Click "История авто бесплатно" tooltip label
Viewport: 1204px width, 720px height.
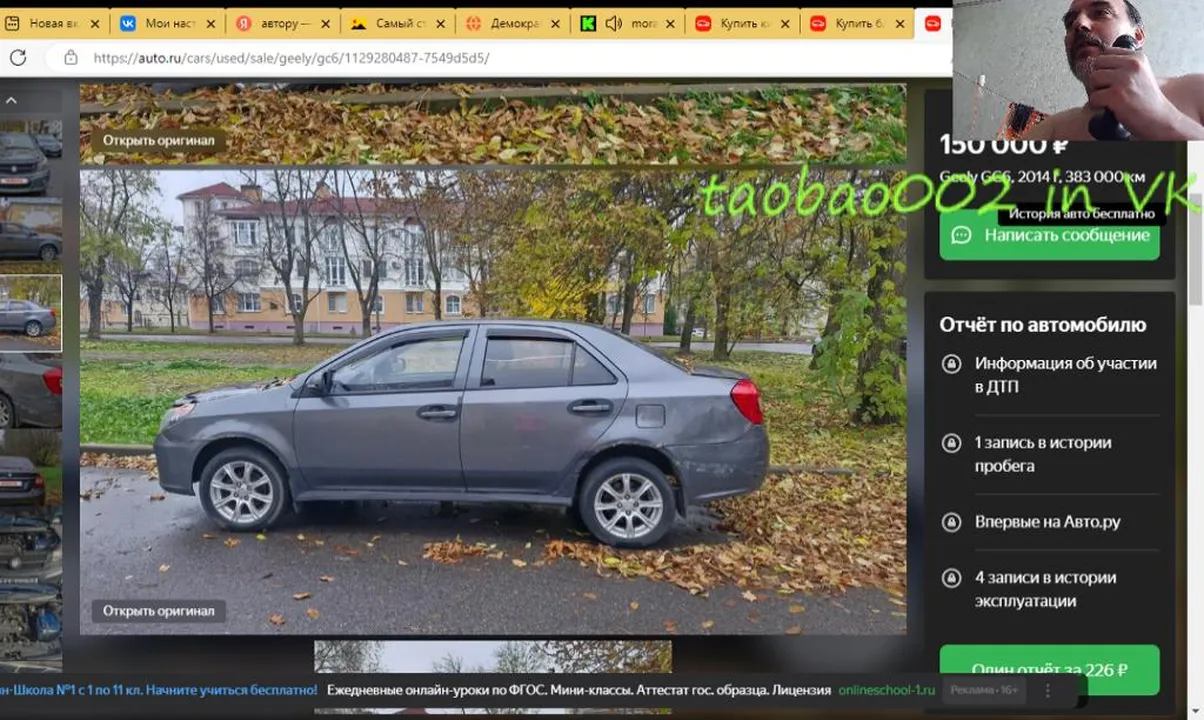tap(1081, 213)
